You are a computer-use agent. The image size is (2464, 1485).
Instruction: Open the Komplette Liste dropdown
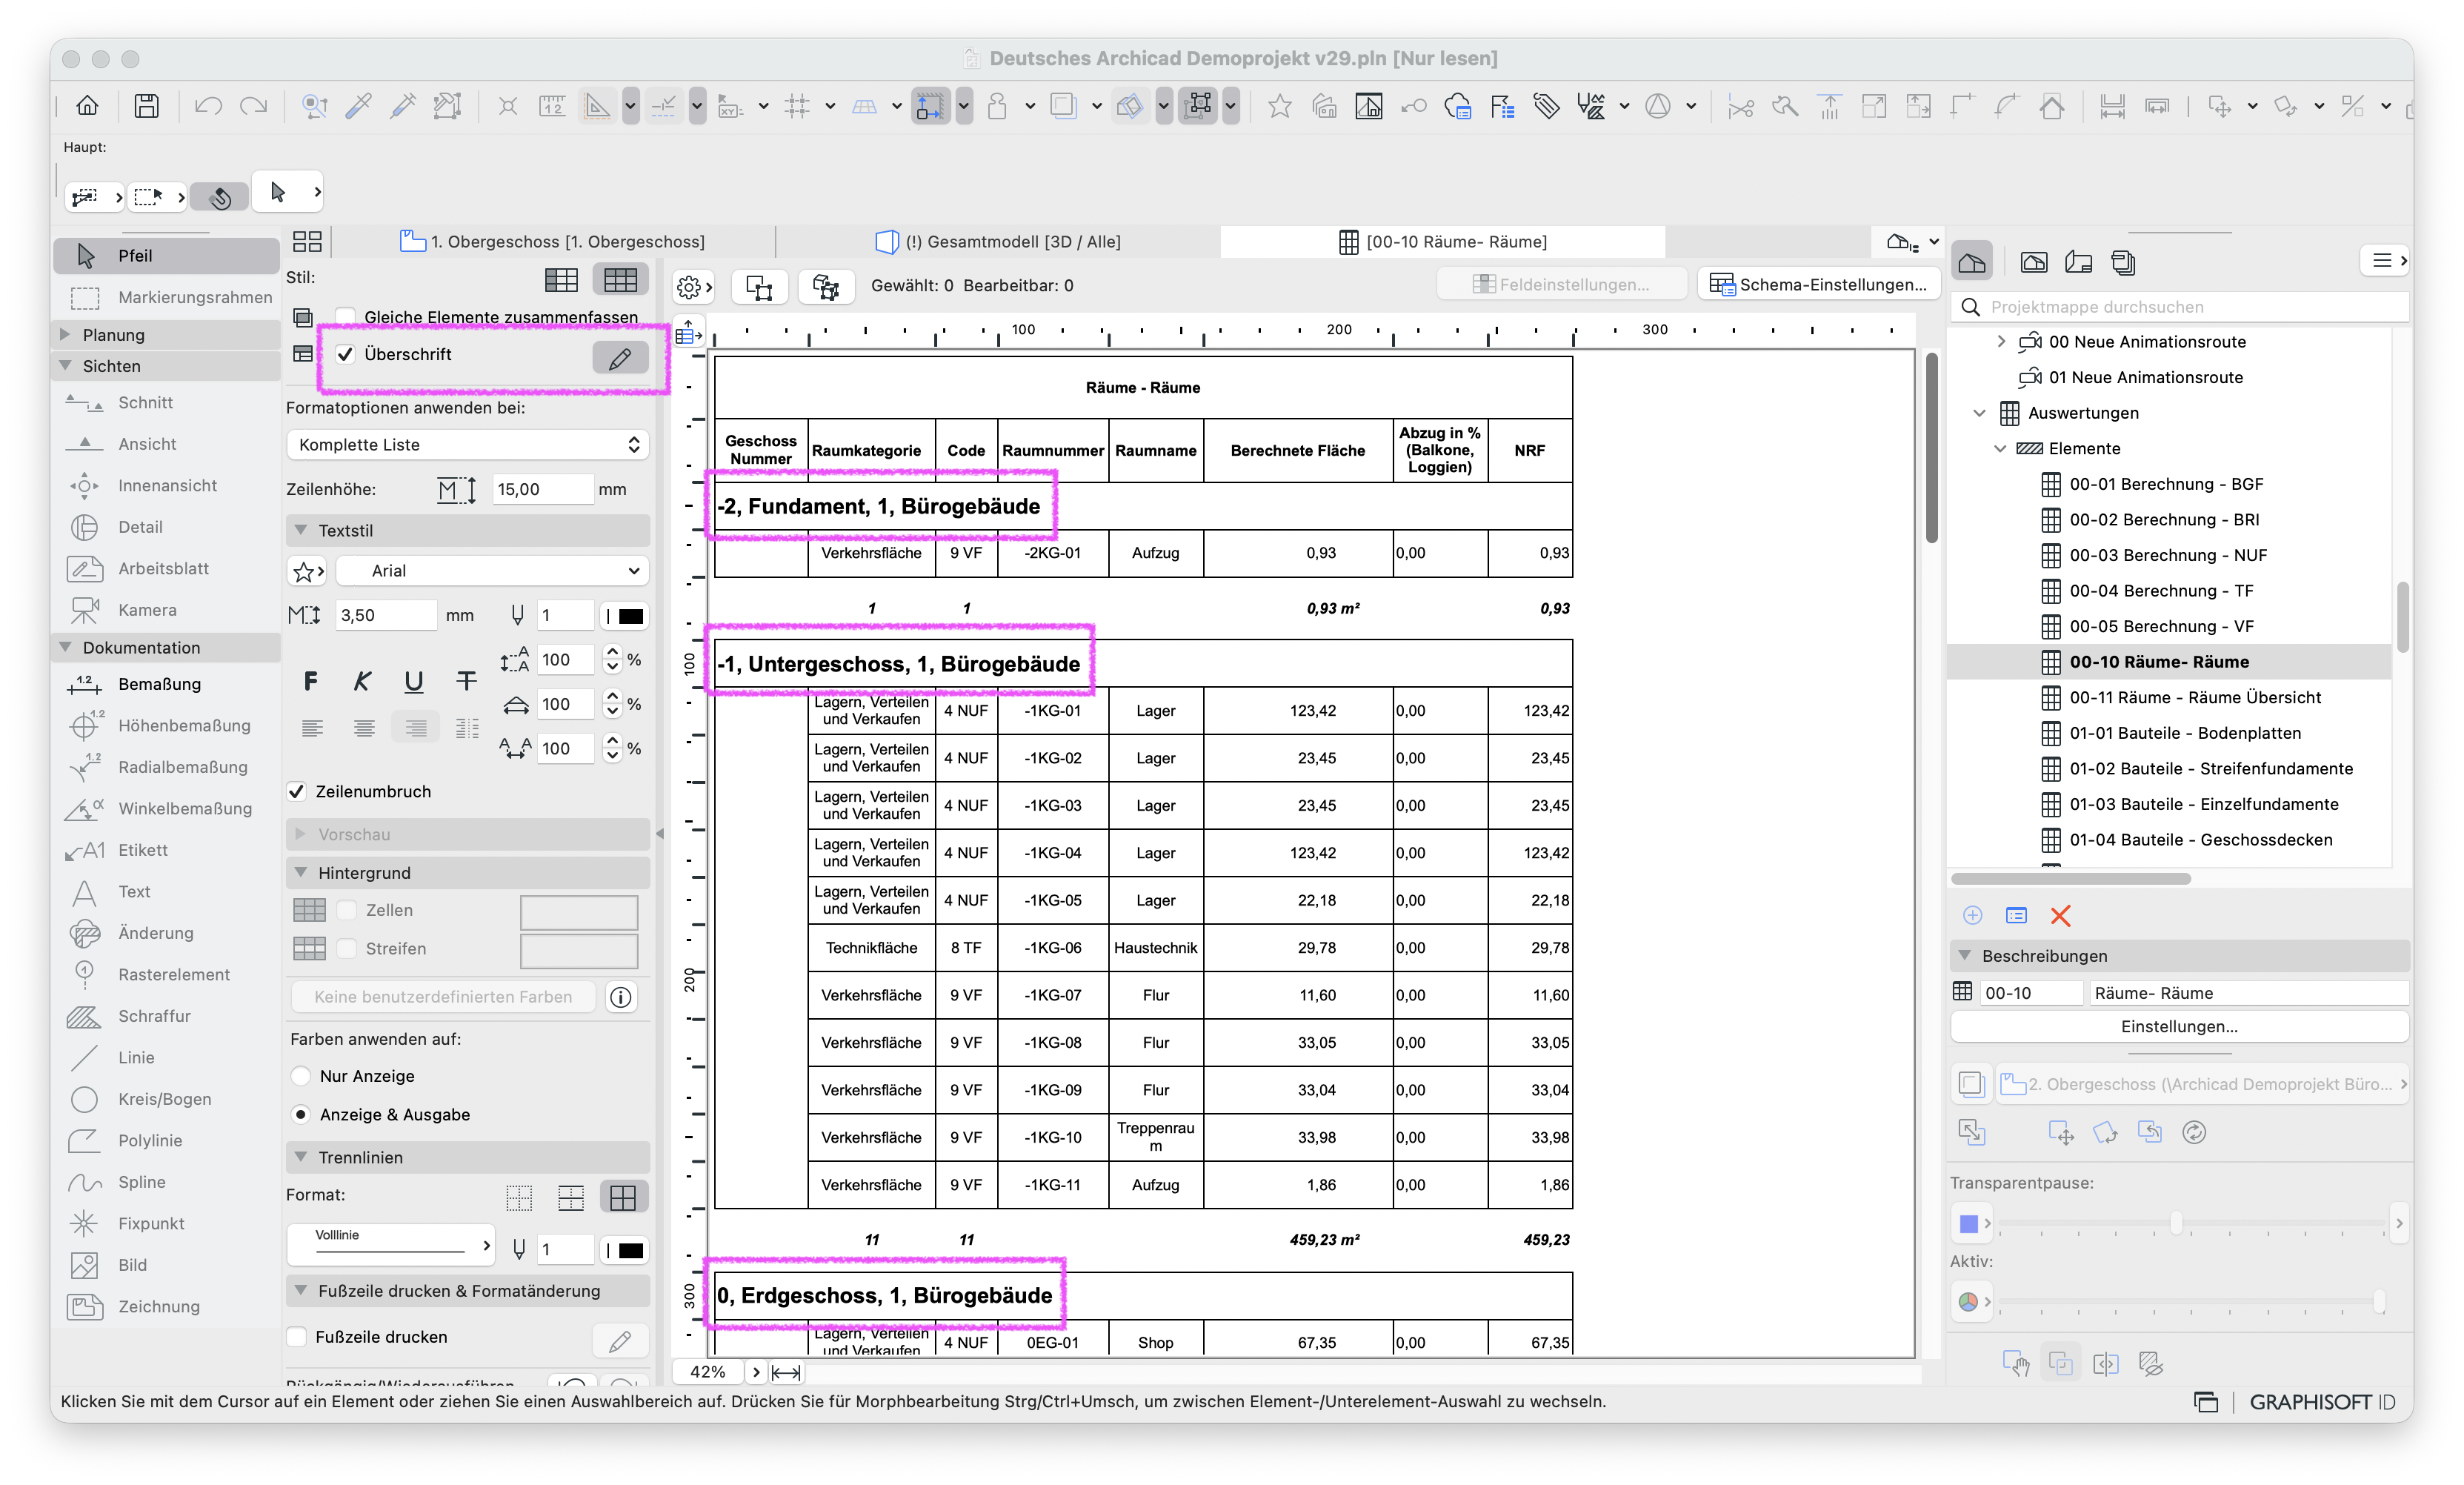coord(467,445)
